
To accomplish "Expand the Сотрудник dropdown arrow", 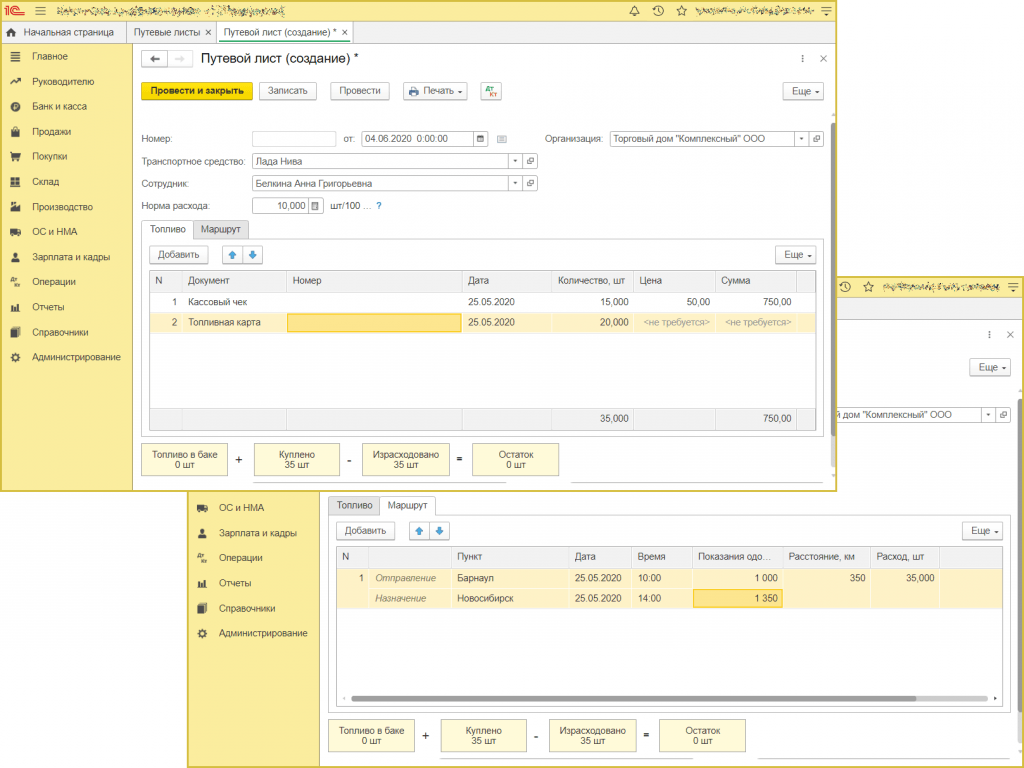I will 515,184.
